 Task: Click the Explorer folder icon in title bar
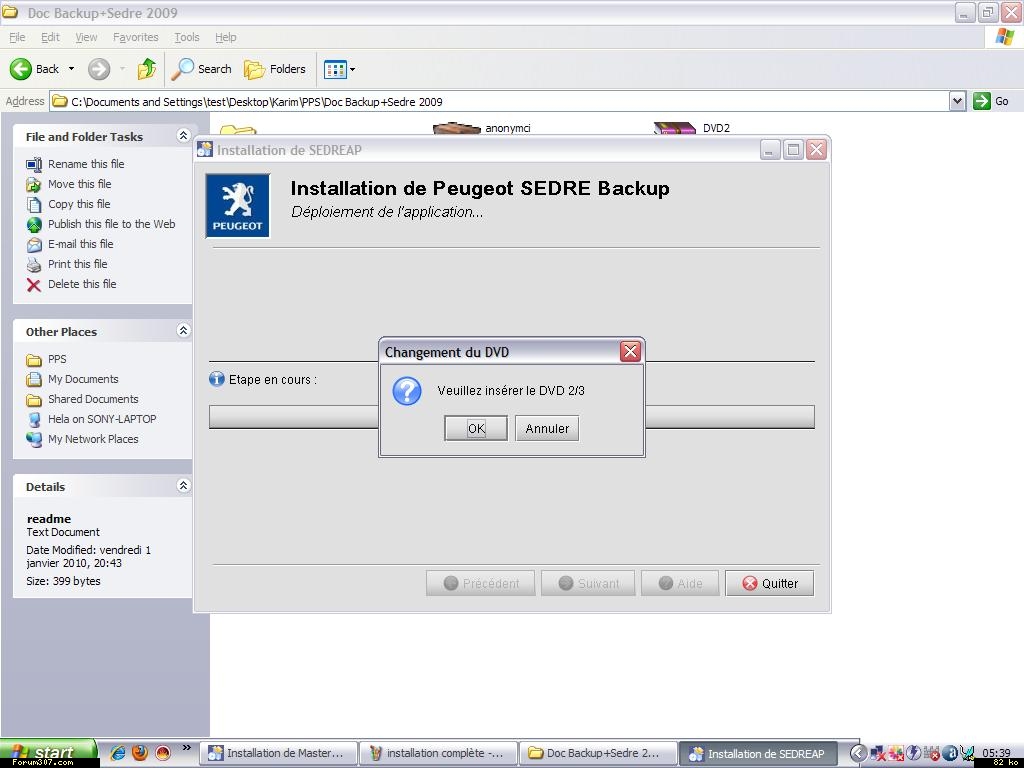click(10, 12)
